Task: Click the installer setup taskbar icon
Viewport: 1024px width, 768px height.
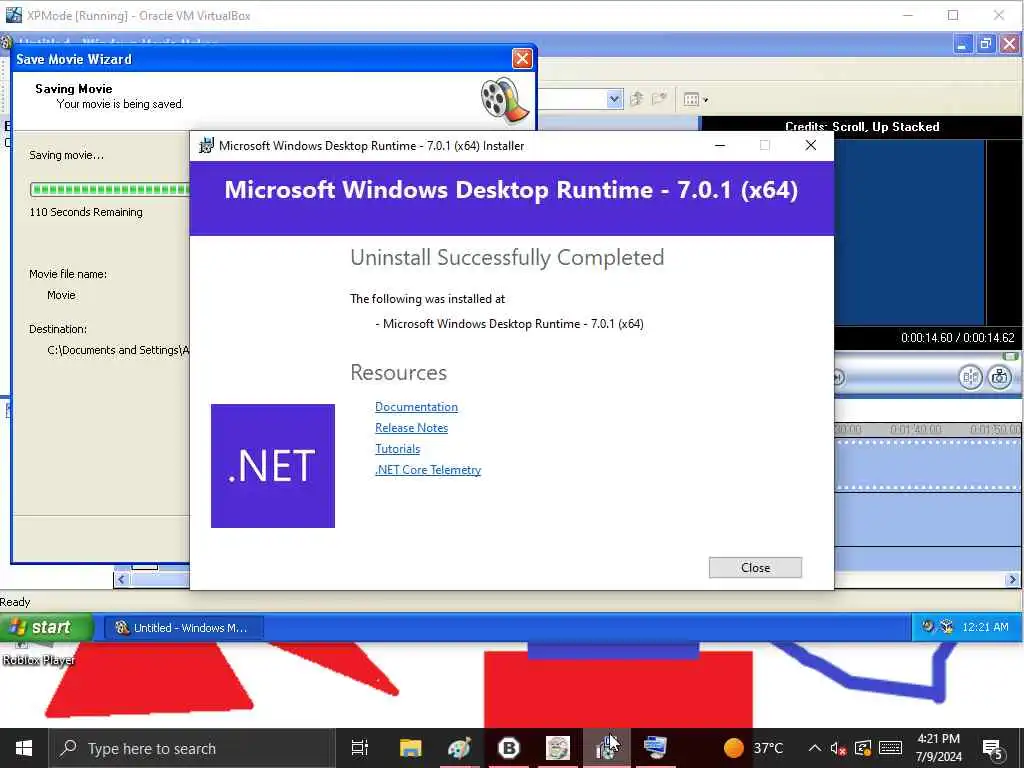Action: coord(607,748)
